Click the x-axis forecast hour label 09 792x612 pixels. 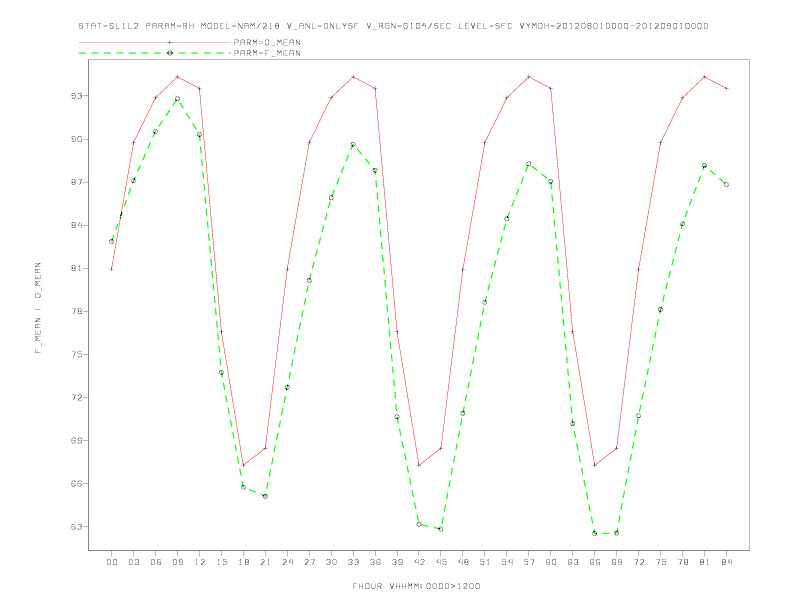tap(177, 562)
